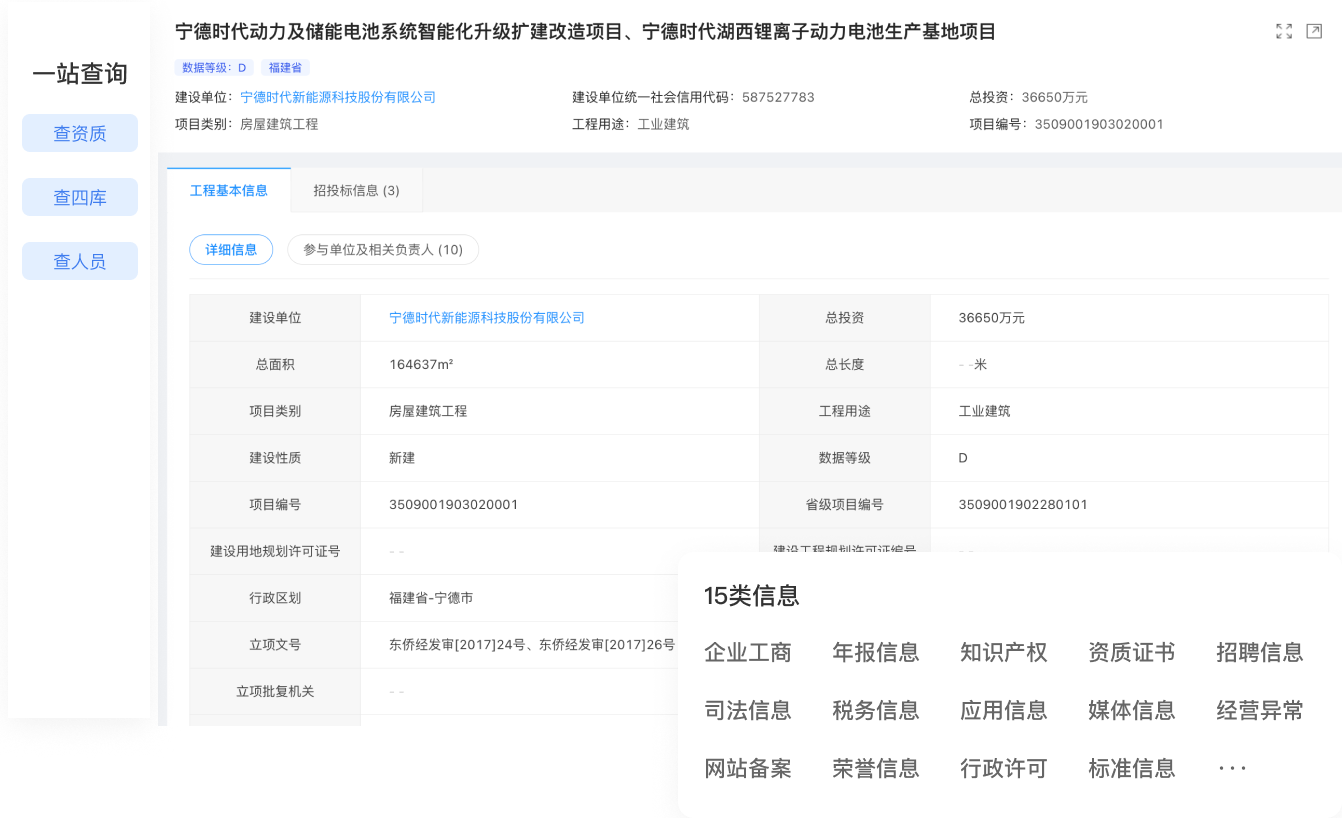Open 宁德时代新能源科技股份有限公司 link in header

pos(338,97)
